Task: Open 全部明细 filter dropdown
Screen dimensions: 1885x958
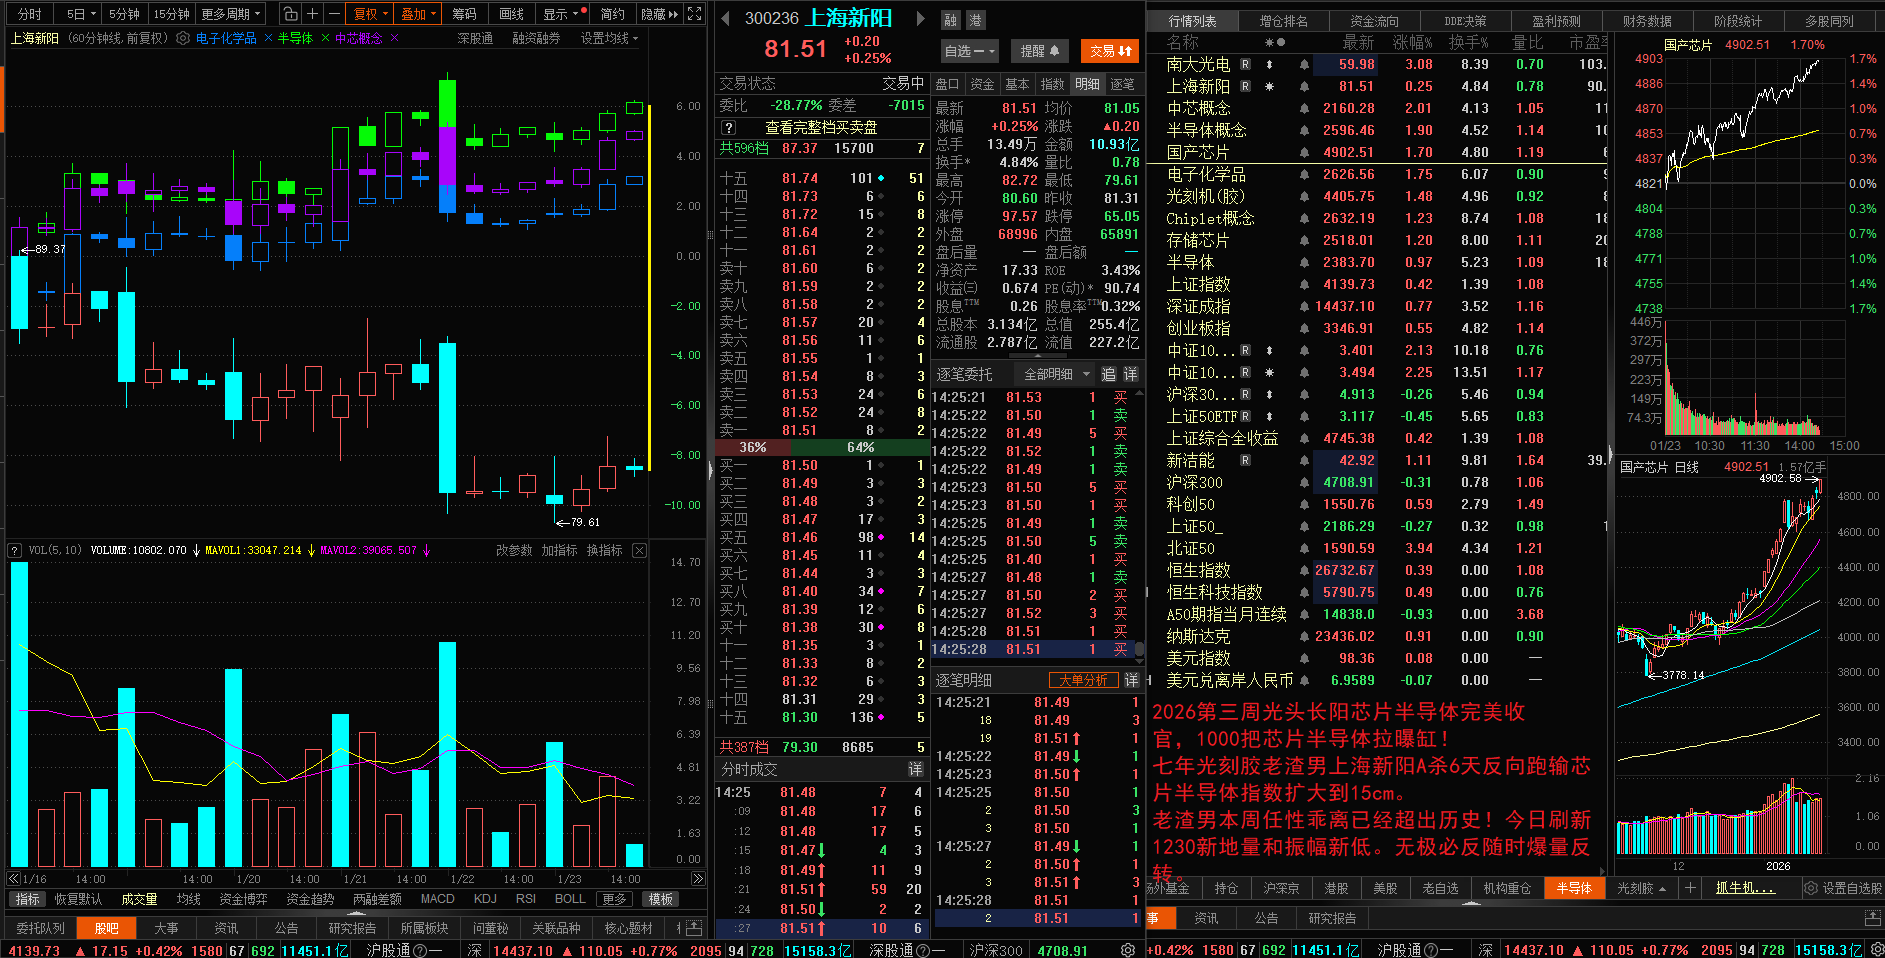Action: tap(1054, 374)
